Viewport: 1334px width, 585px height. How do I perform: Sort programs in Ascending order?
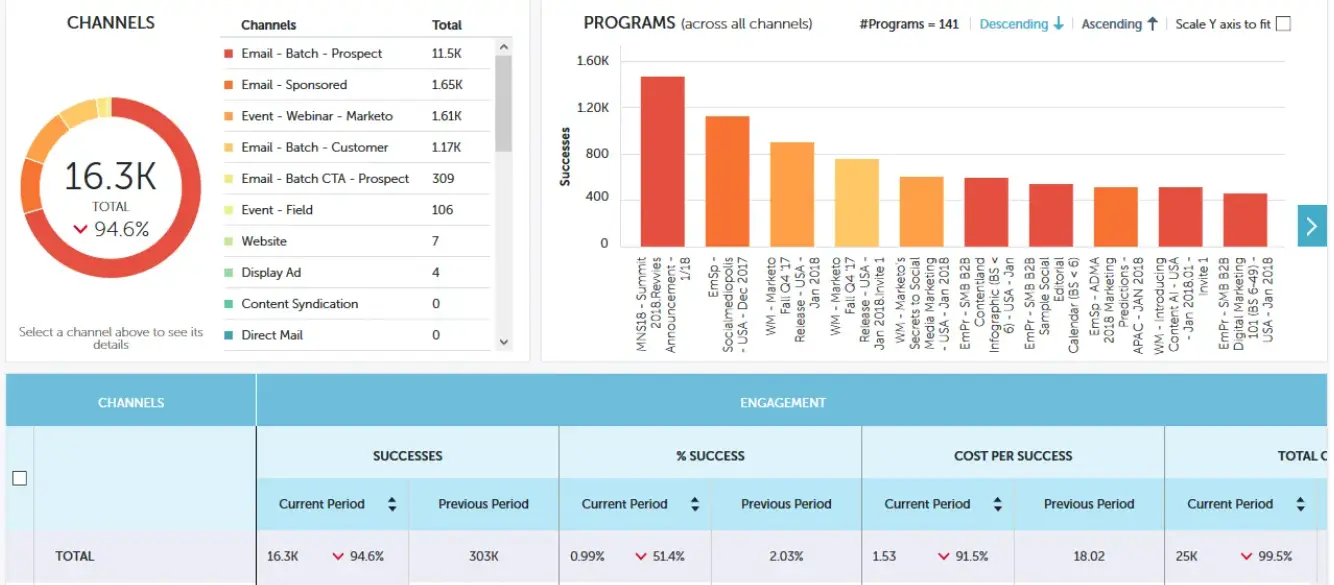coord(1119,24)
